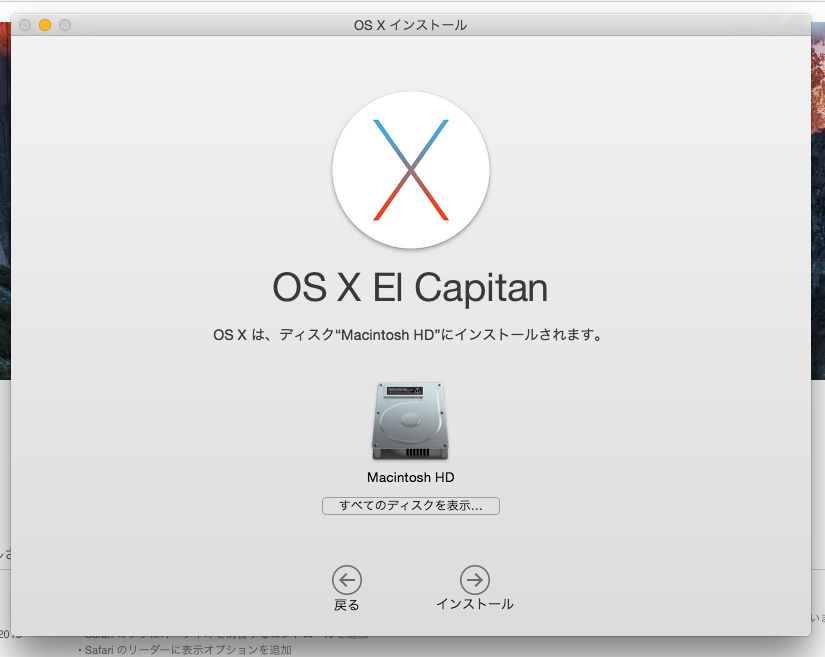This screenshot has width=825, height=657.
Task: Click the OS X El Capitan title text
Action: click(x=410, y=288)
